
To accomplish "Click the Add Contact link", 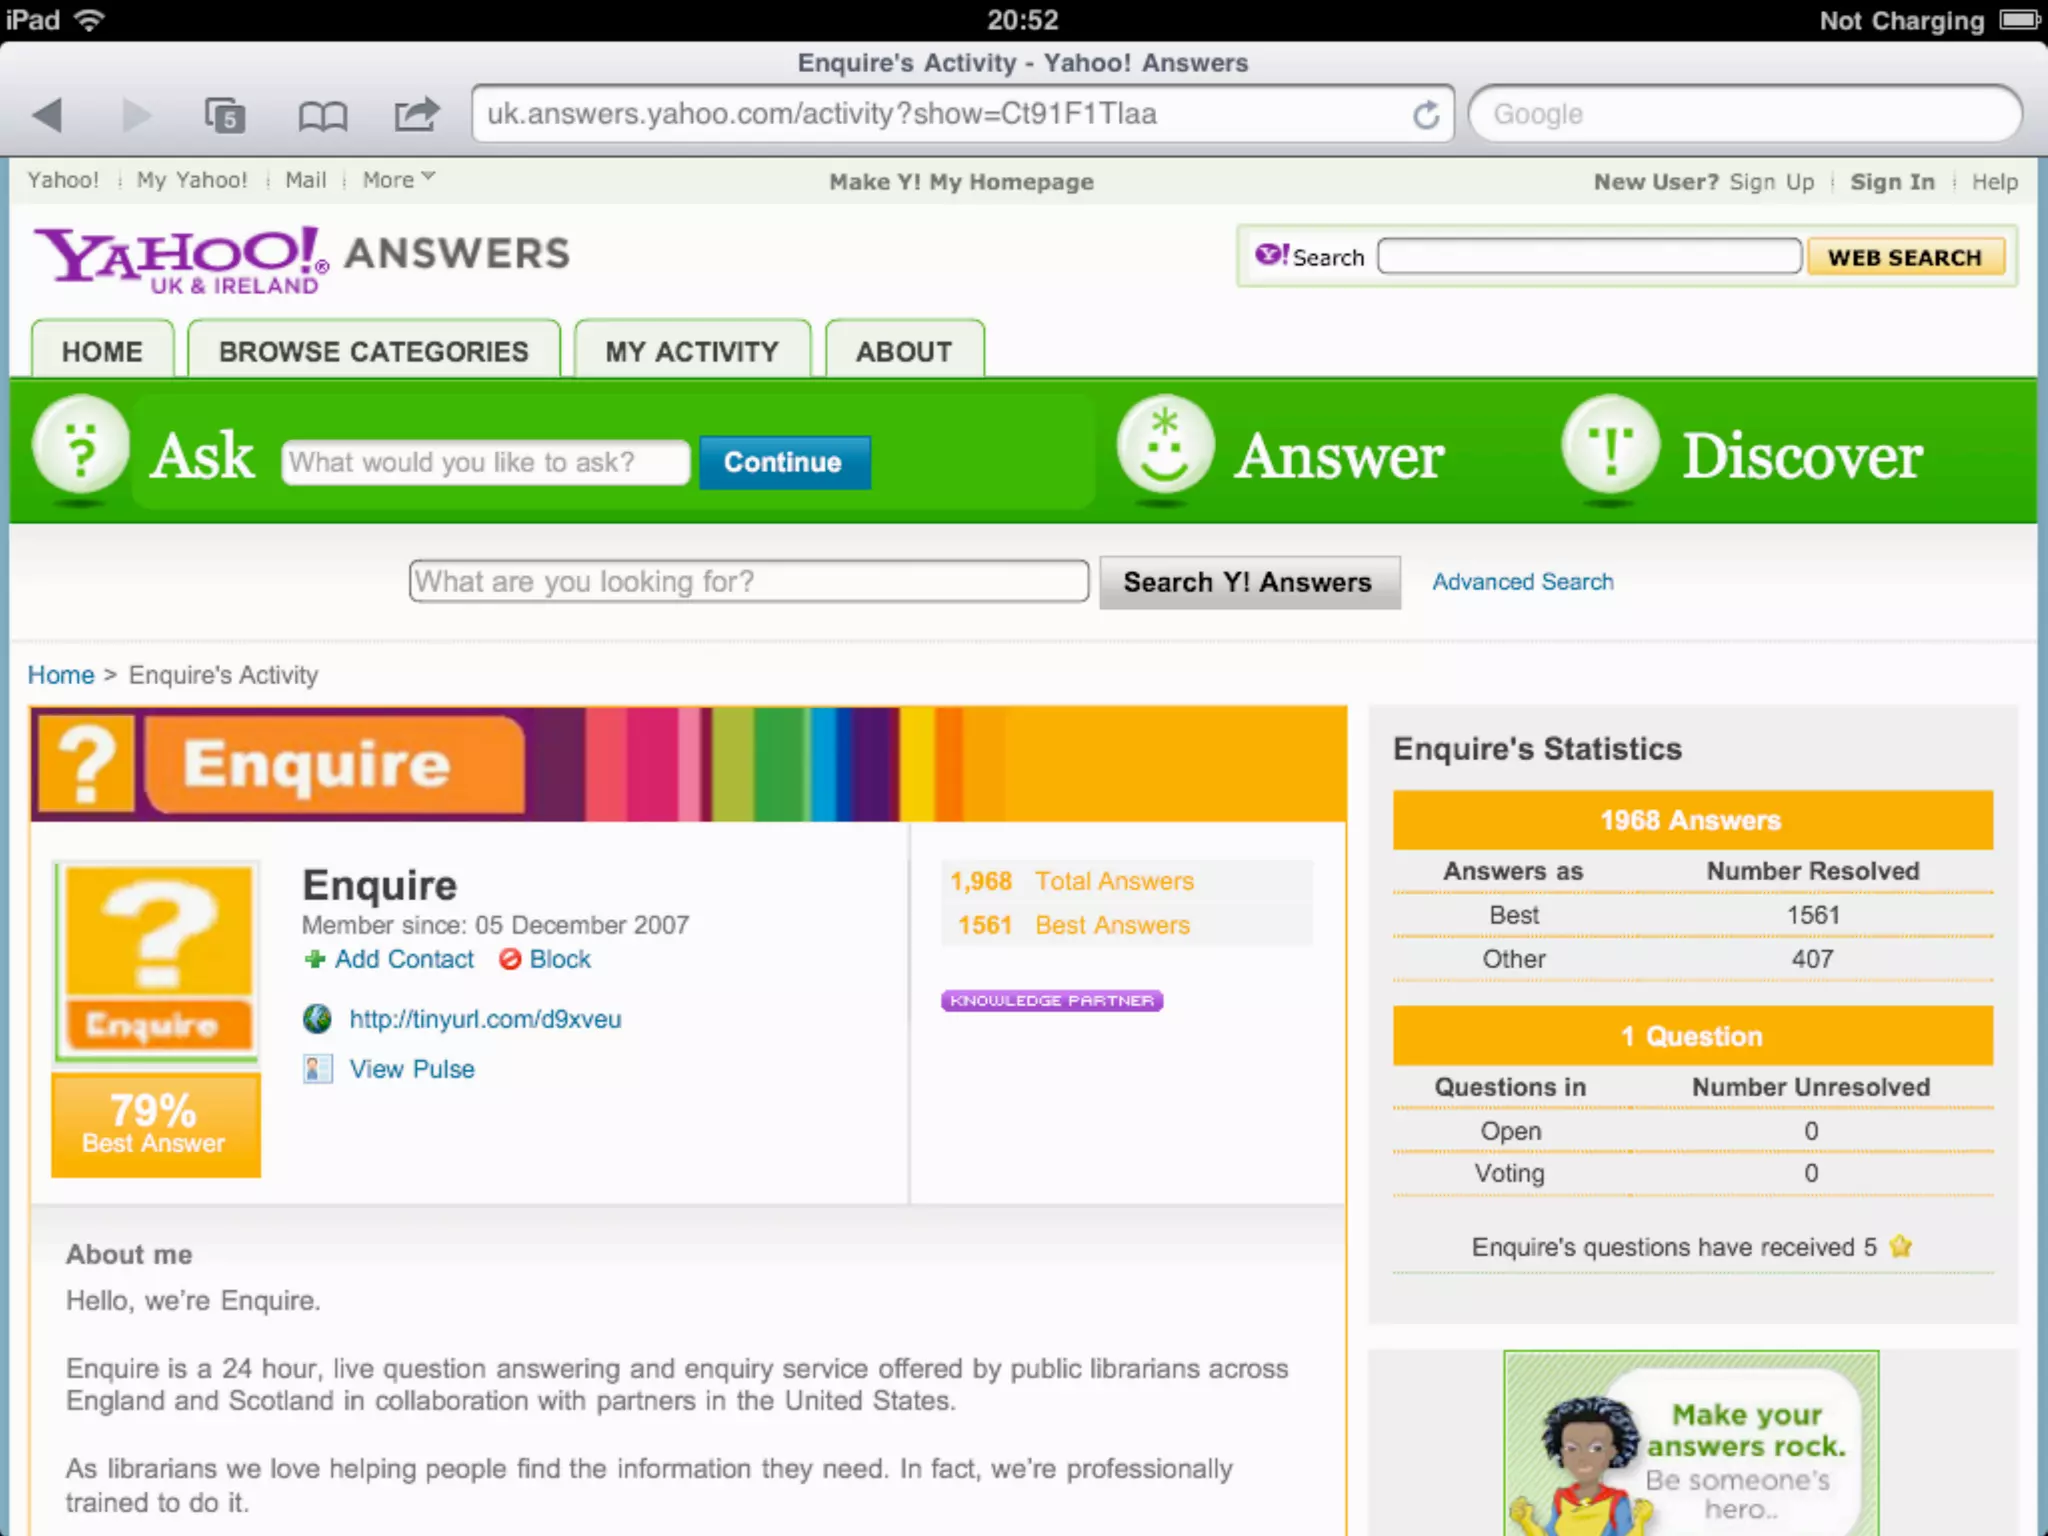I will [x=403, y=959].
